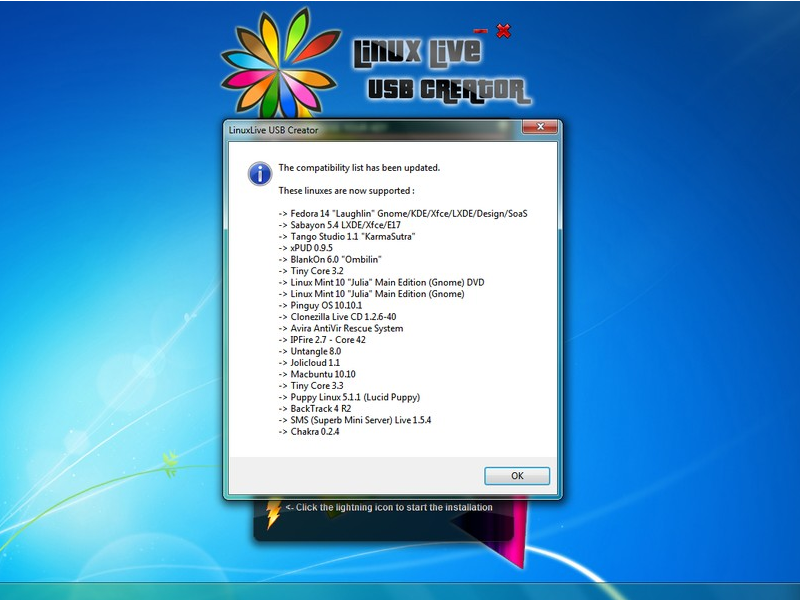The width and height of the screenshot is (800, 600).
Task: Click the Linux Mint 10 "Julia" DVD entry
Action: (381, 283)
